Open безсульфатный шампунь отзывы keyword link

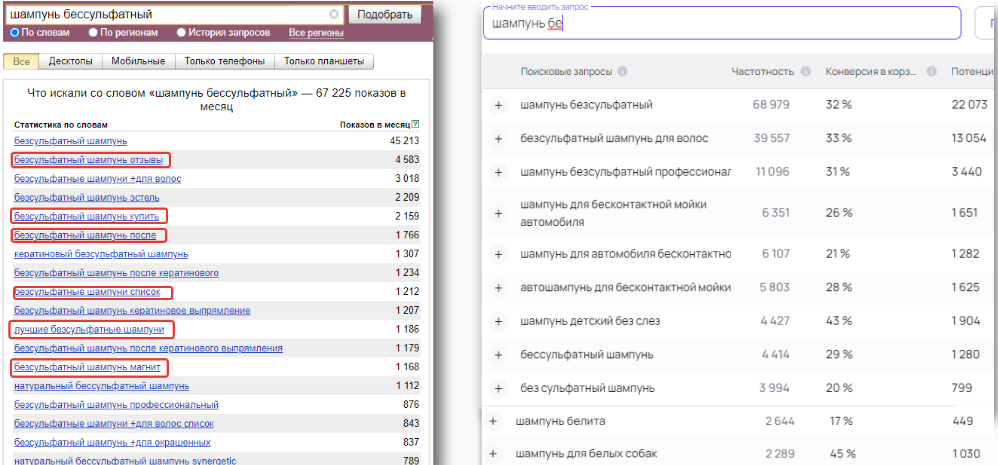click(x=89, y=159)
